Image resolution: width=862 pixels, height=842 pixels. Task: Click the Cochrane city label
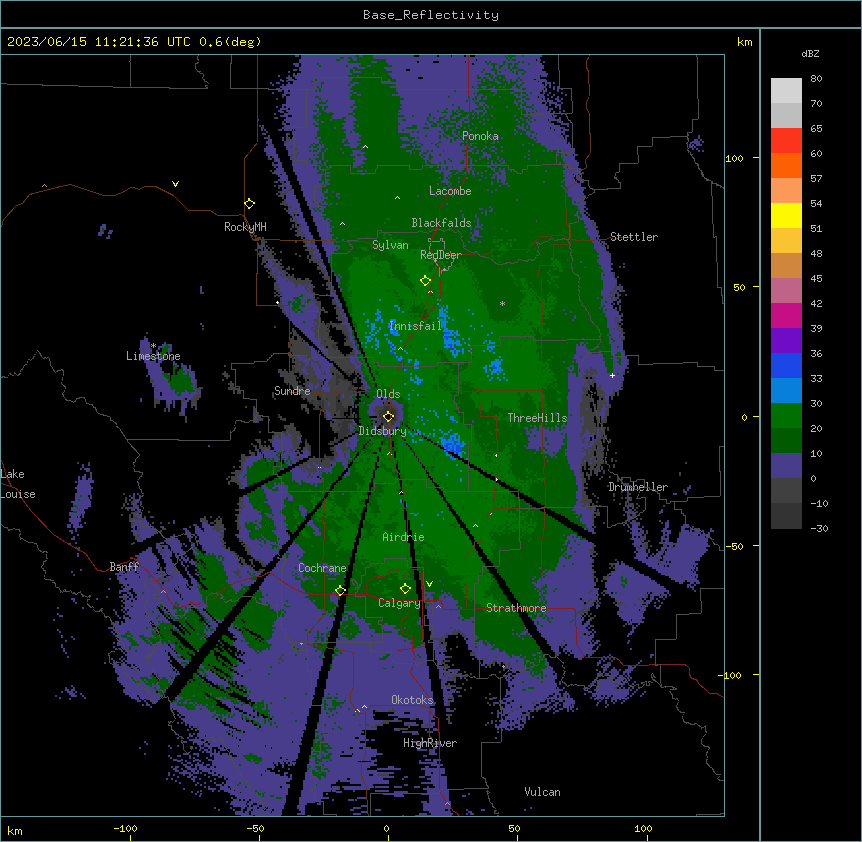(x=322, y=568)
